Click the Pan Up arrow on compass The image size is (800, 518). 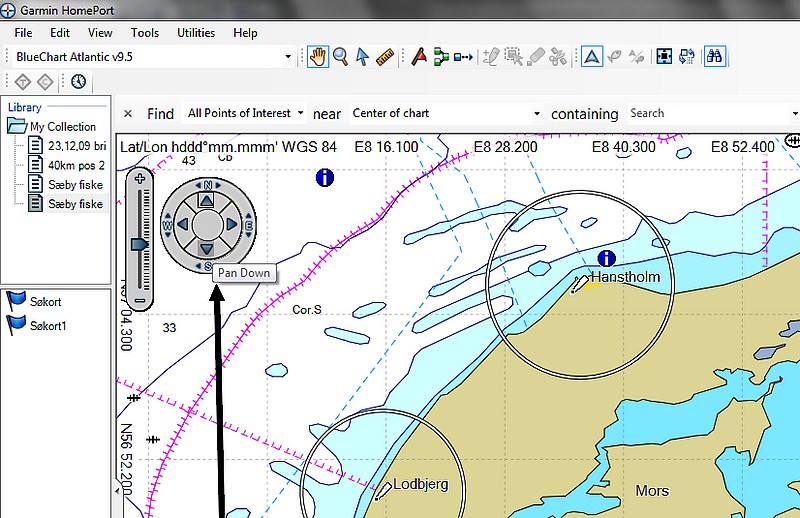point(206,200)
